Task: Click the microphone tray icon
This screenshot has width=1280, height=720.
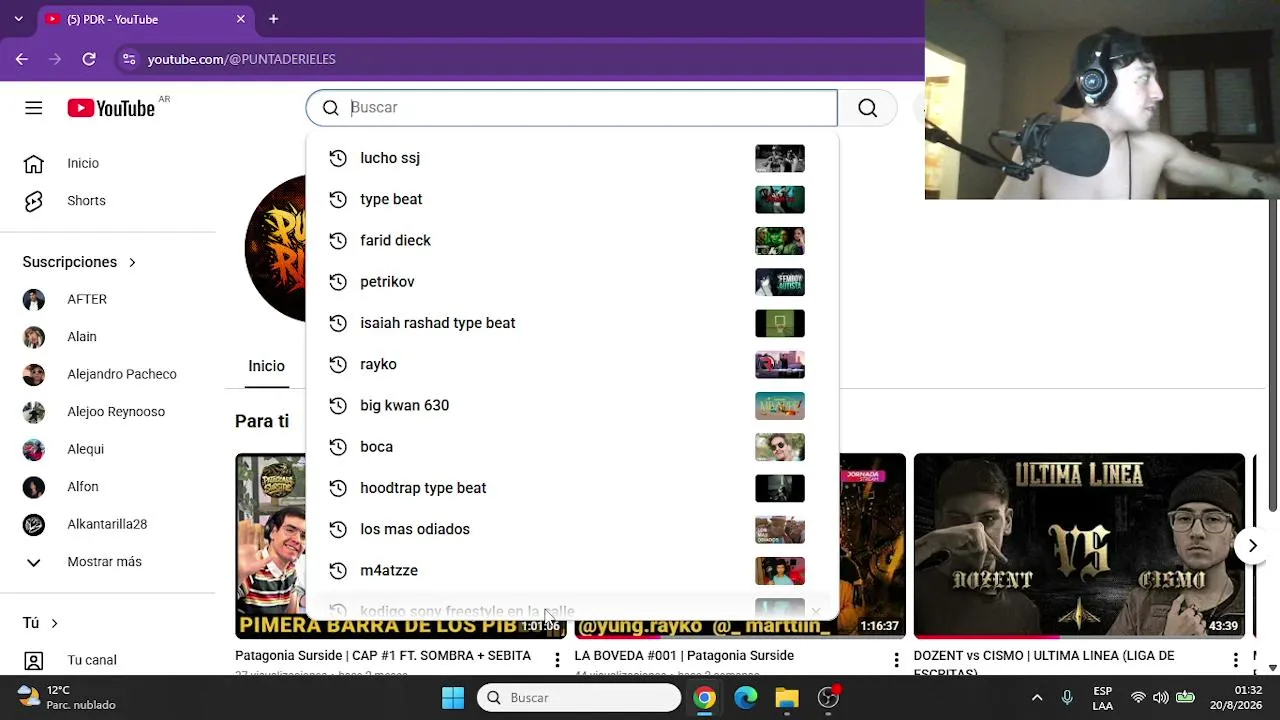Action: (1067, 698)
